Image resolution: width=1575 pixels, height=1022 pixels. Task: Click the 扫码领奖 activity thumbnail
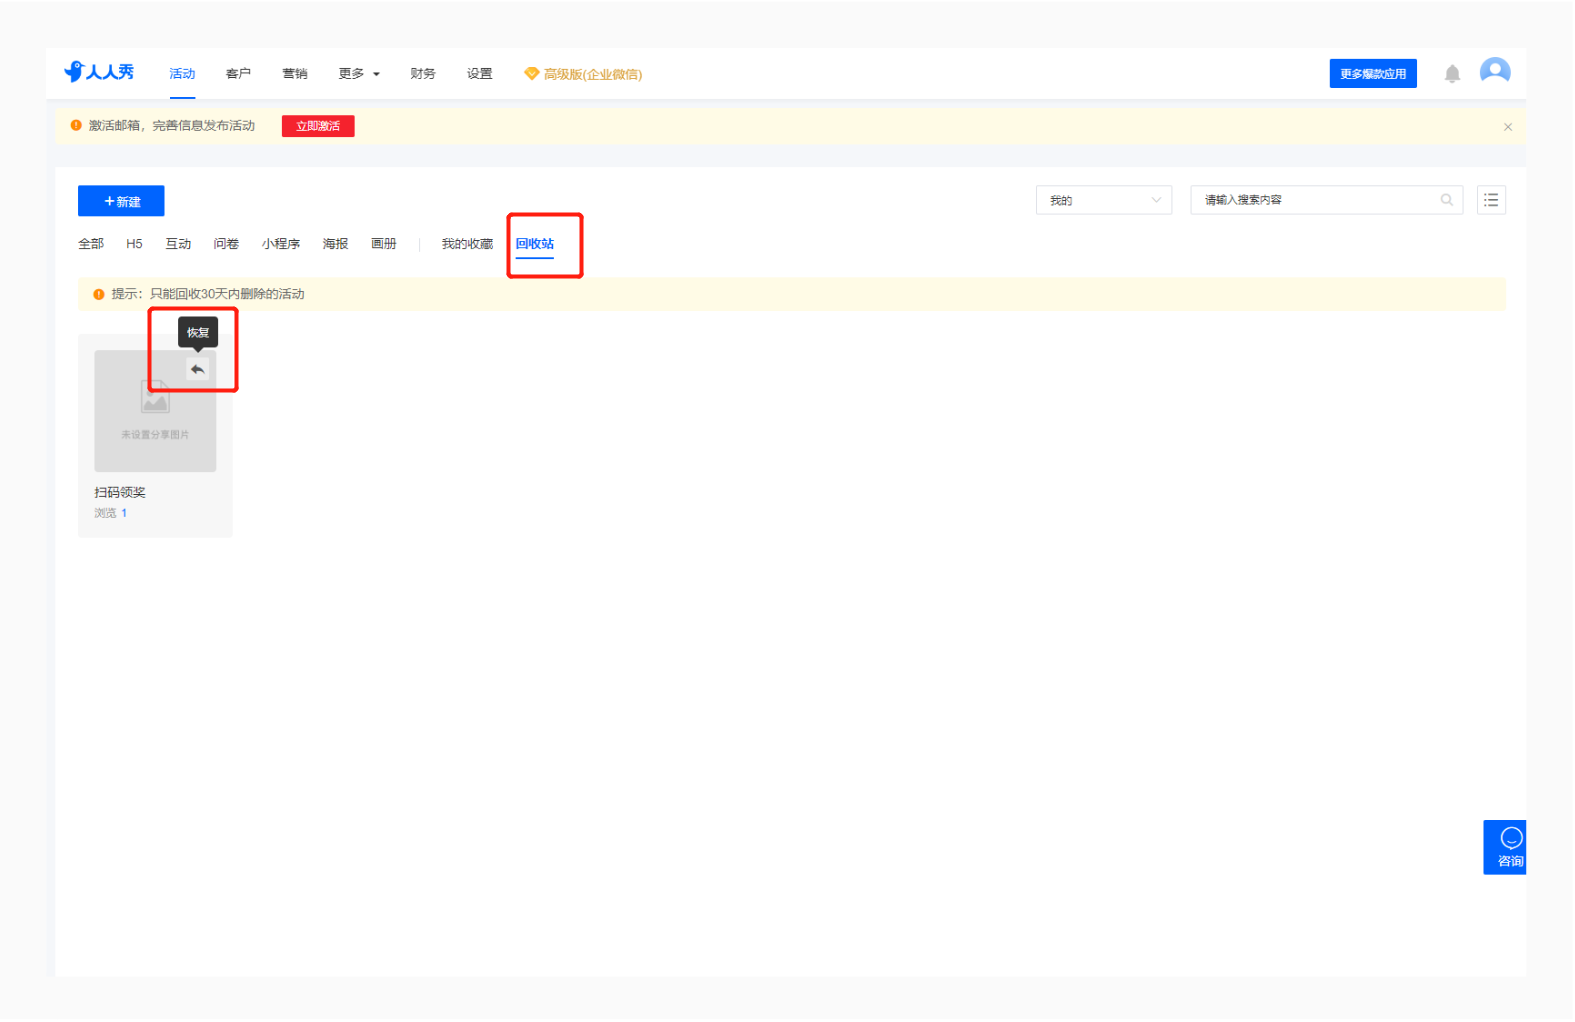click(155, 411)
